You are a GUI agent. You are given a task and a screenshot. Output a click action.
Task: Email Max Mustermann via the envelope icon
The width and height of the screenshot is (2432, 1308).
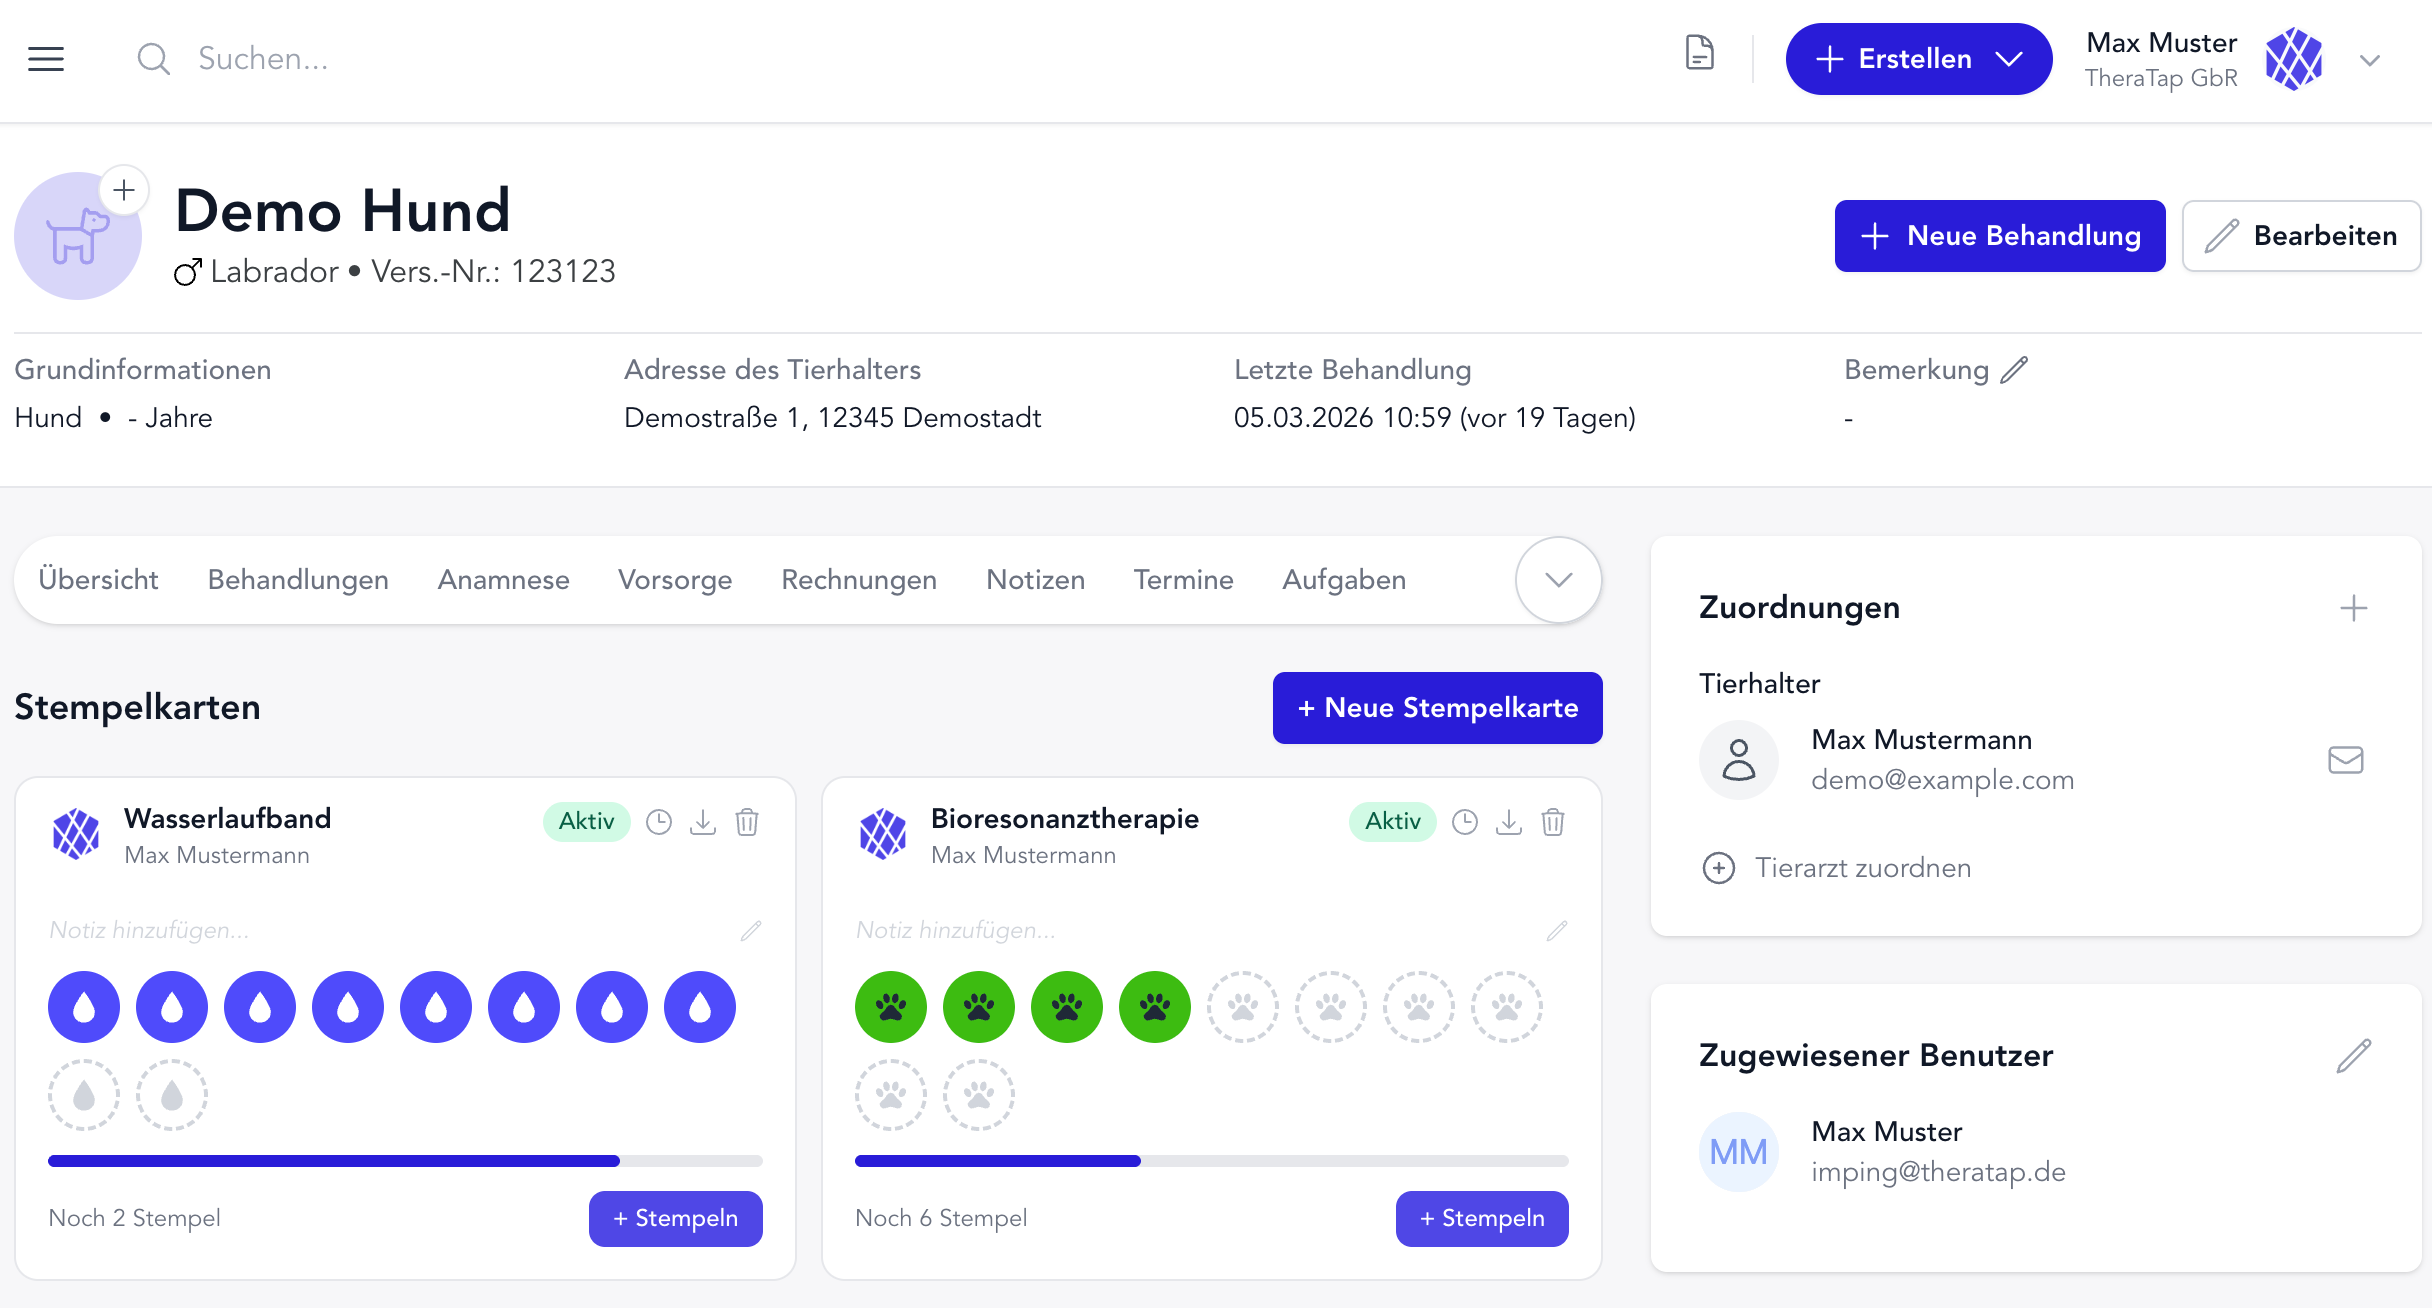[x=2345, y=760]
